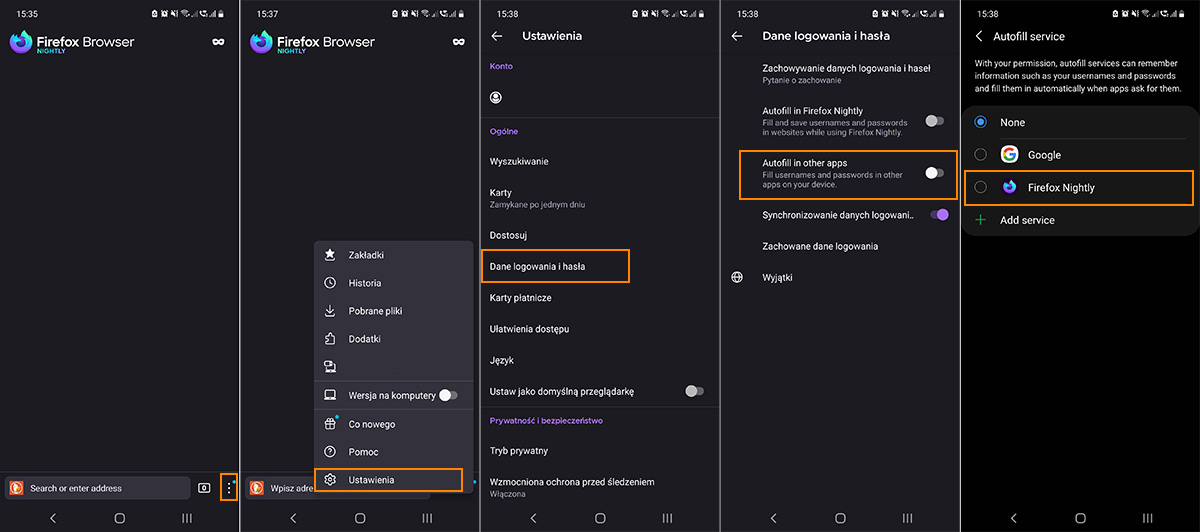Open Wyszukiwanie settings
Screen dimensions: 1200x532
pyautogui.click(x=600, y=161)
